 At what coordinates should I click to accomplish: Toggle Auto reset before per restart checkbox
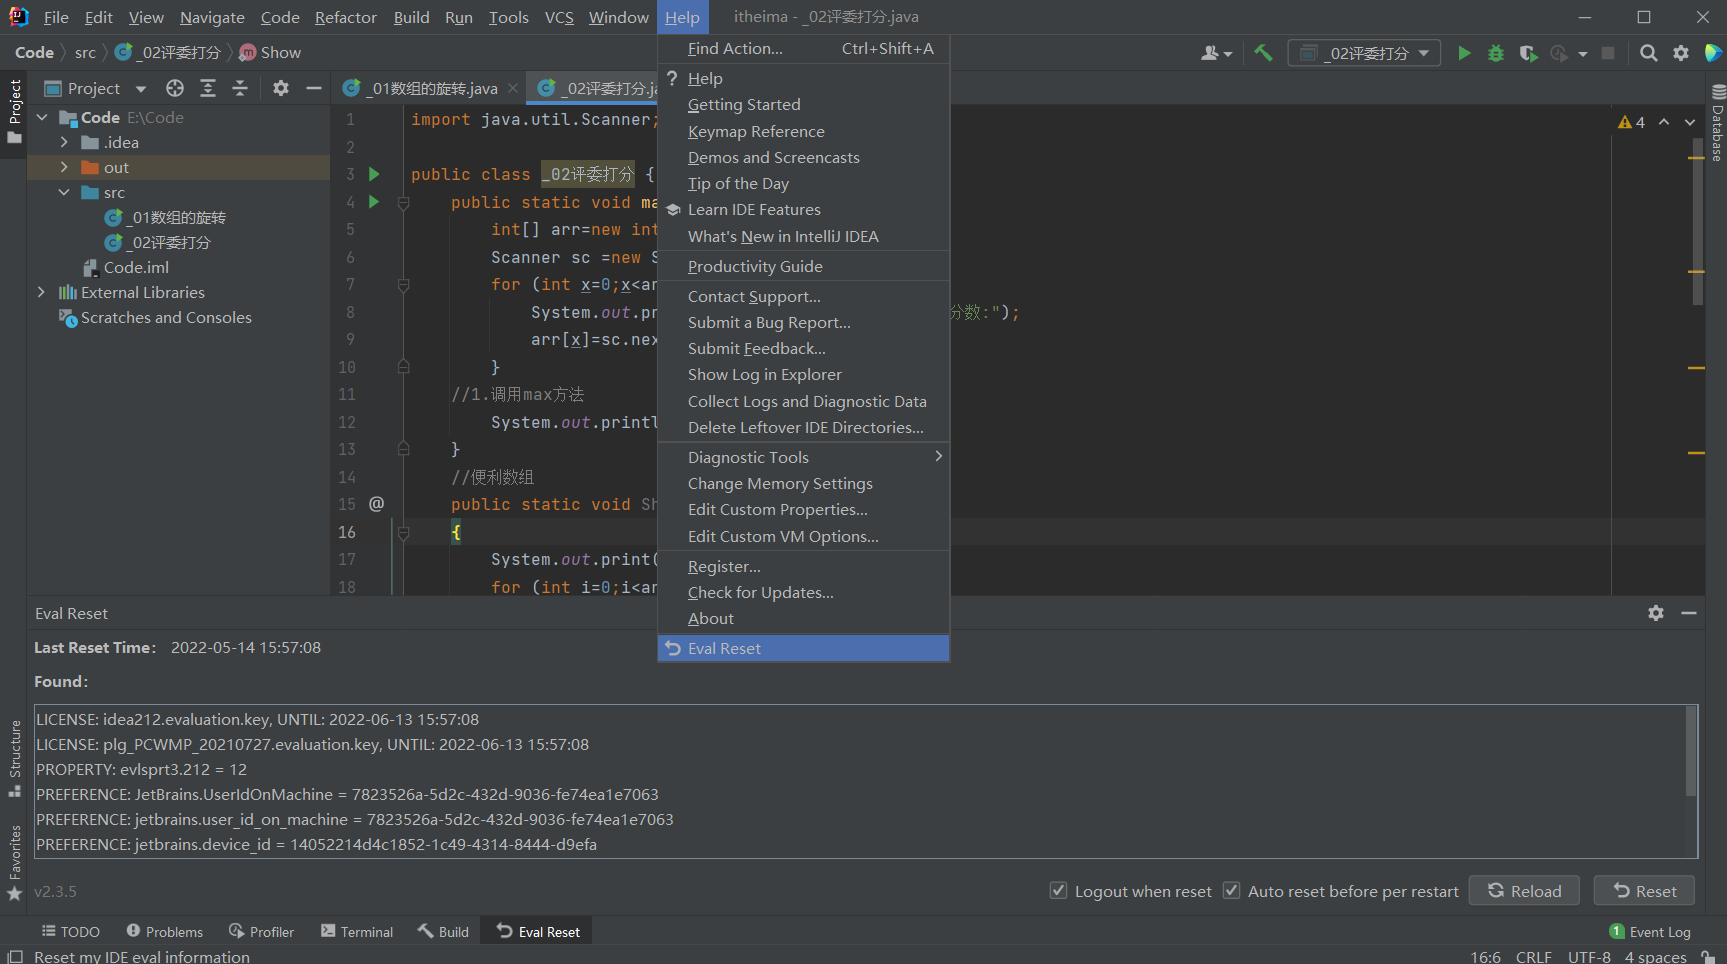click(1232, 890)
